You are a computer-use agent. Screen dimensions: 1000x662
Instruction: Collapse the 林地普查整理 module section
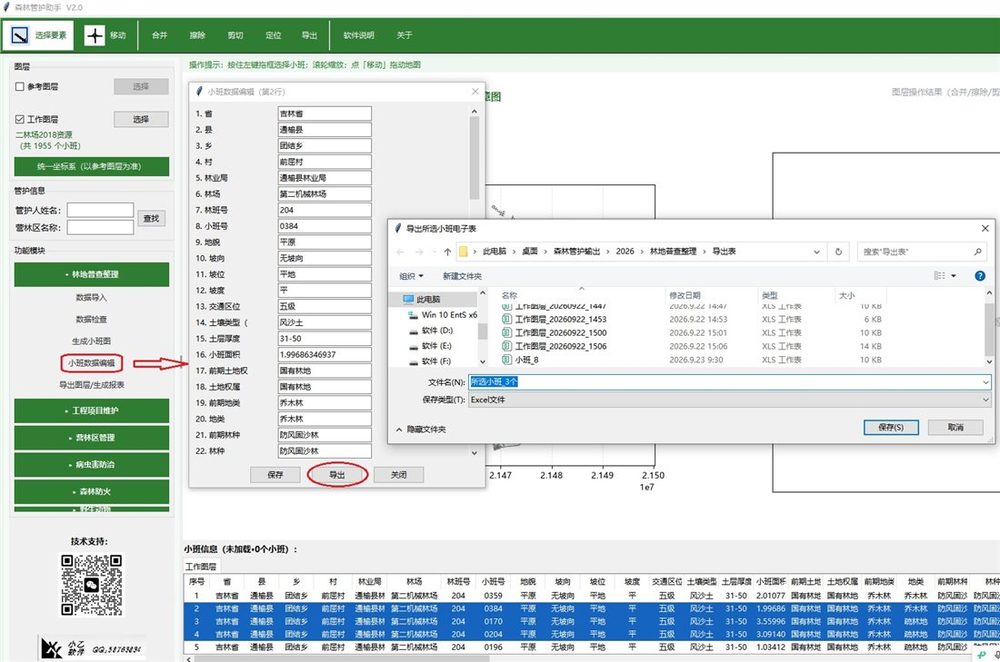coord(92,274)
